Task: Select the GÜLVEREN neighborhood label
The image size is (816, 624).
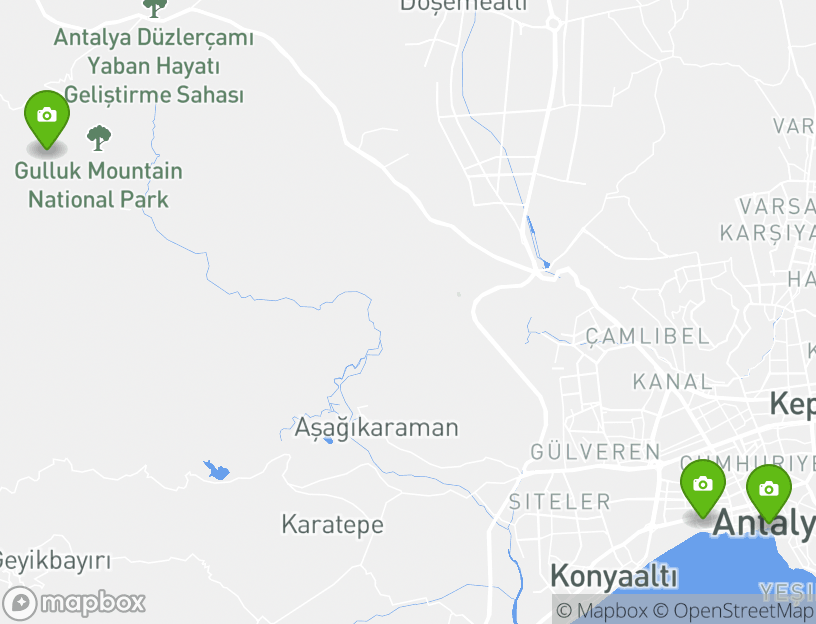Action: [x=595, y=452]
